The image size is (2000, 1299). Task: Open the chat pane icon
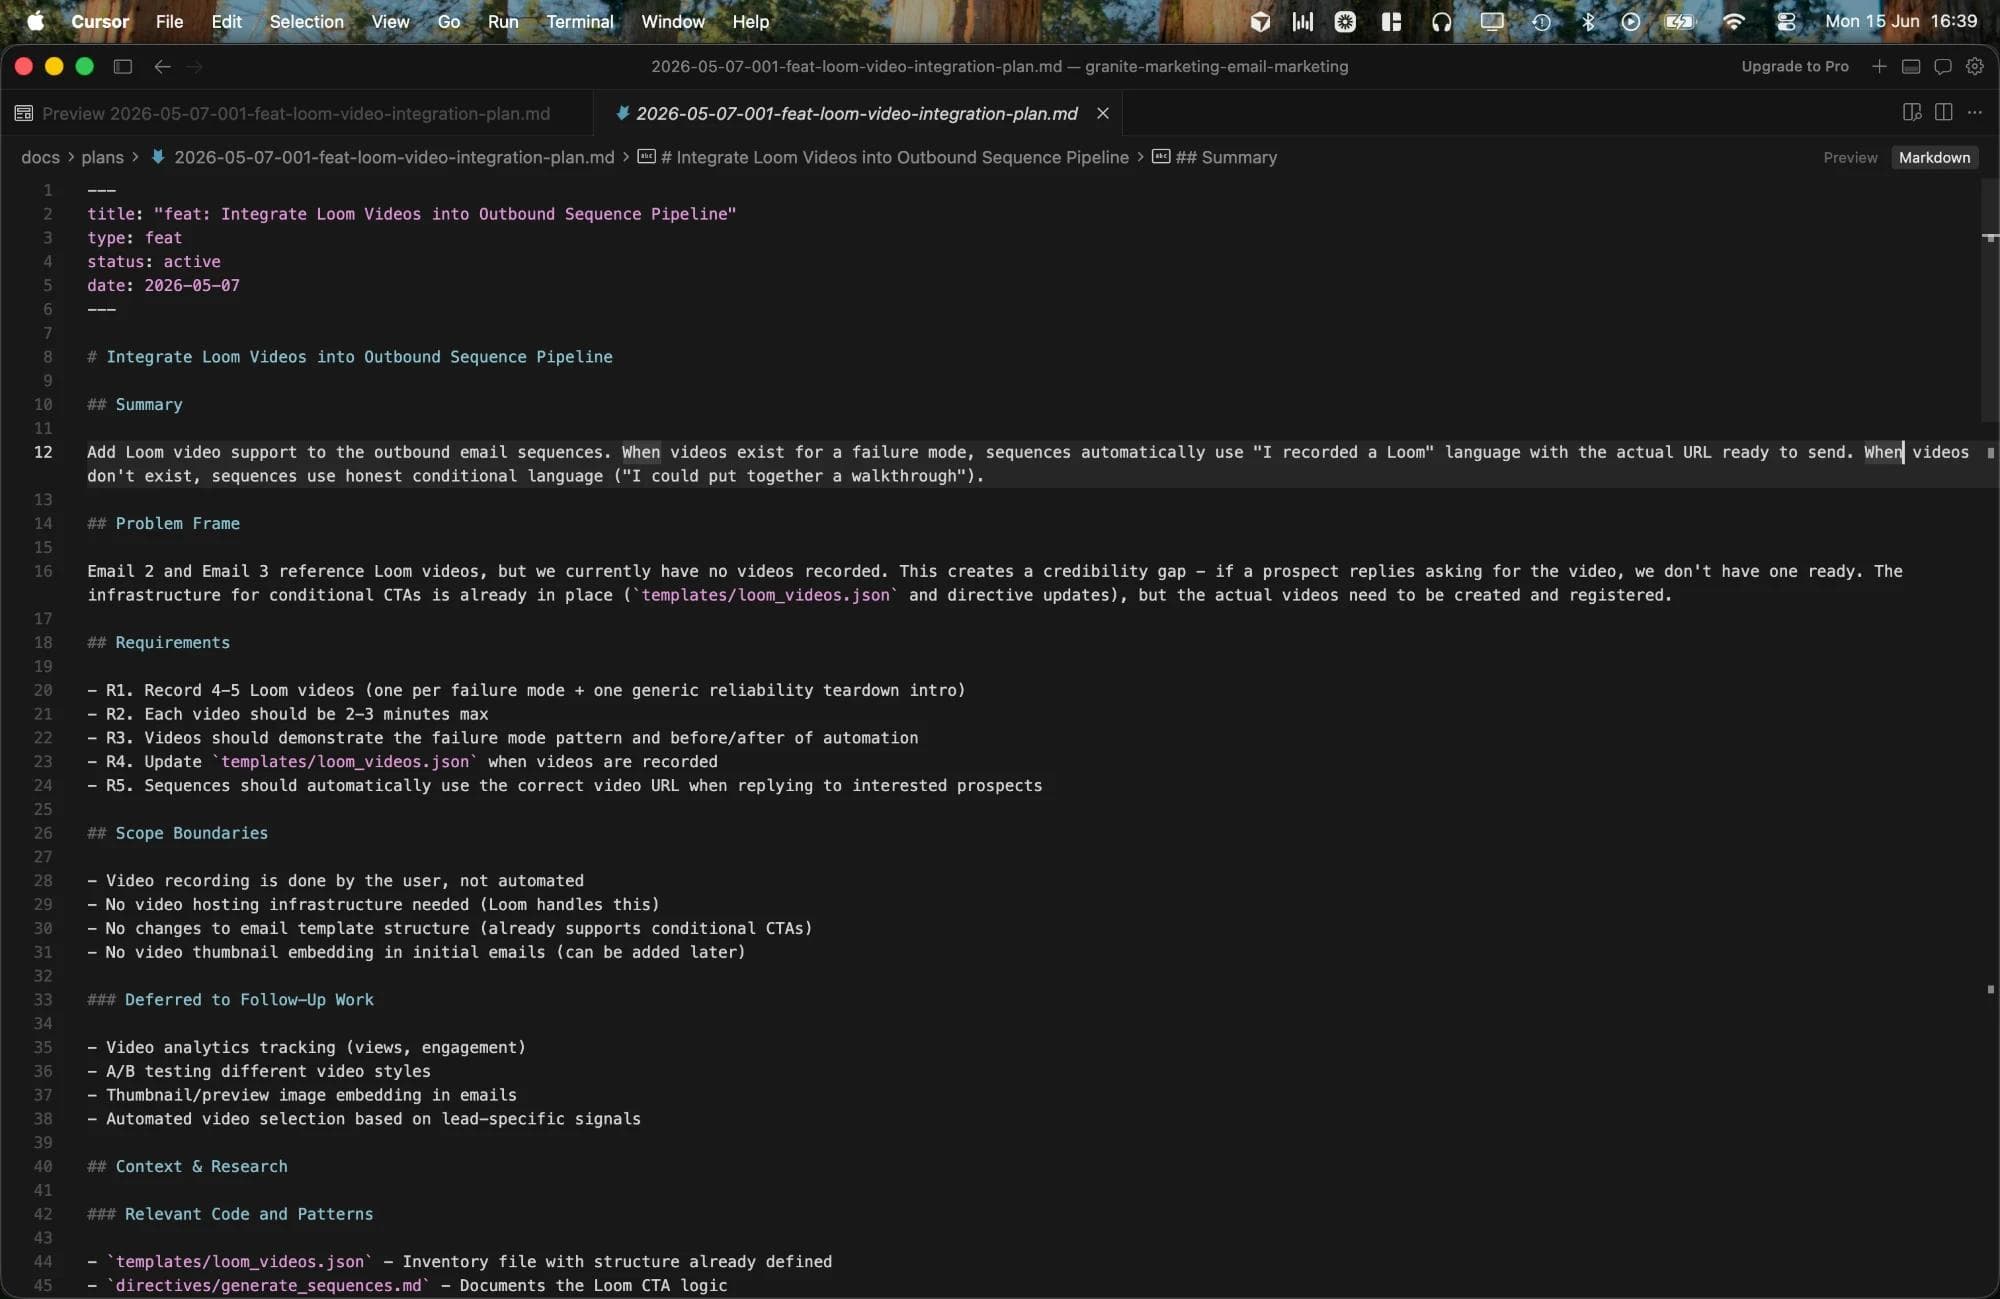1942,66
